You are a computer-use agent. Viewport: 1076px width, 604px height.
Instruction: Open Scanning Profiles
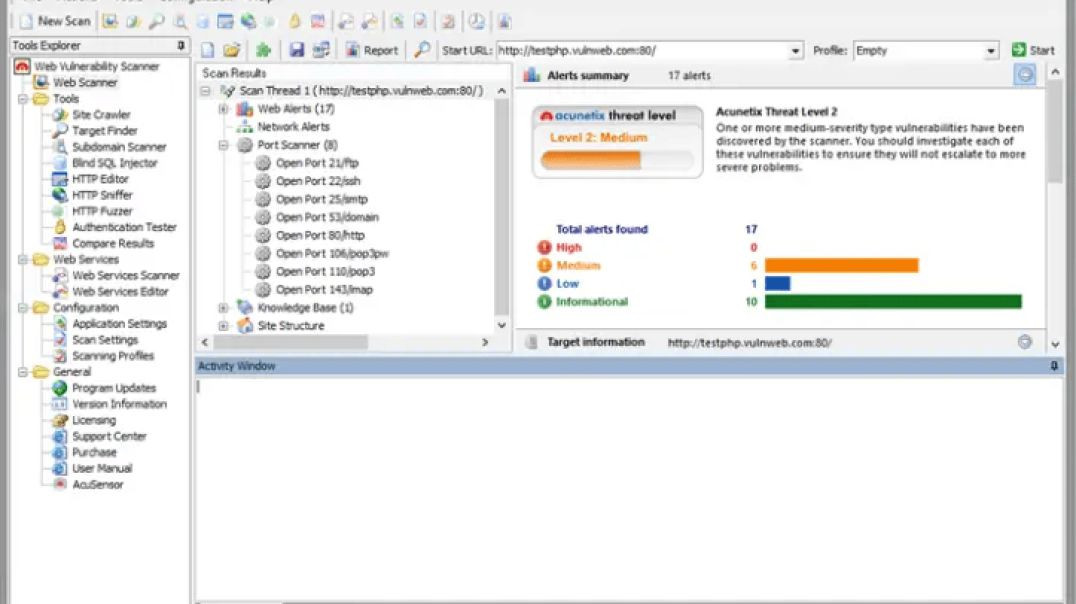[113, 356]
